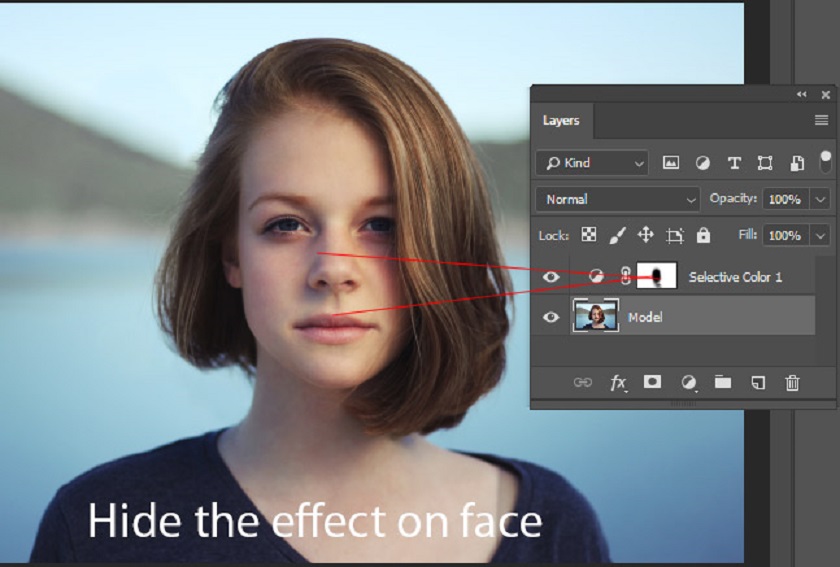
Task: Toggle the layer filtering switch
Action: tap(825, 161)
